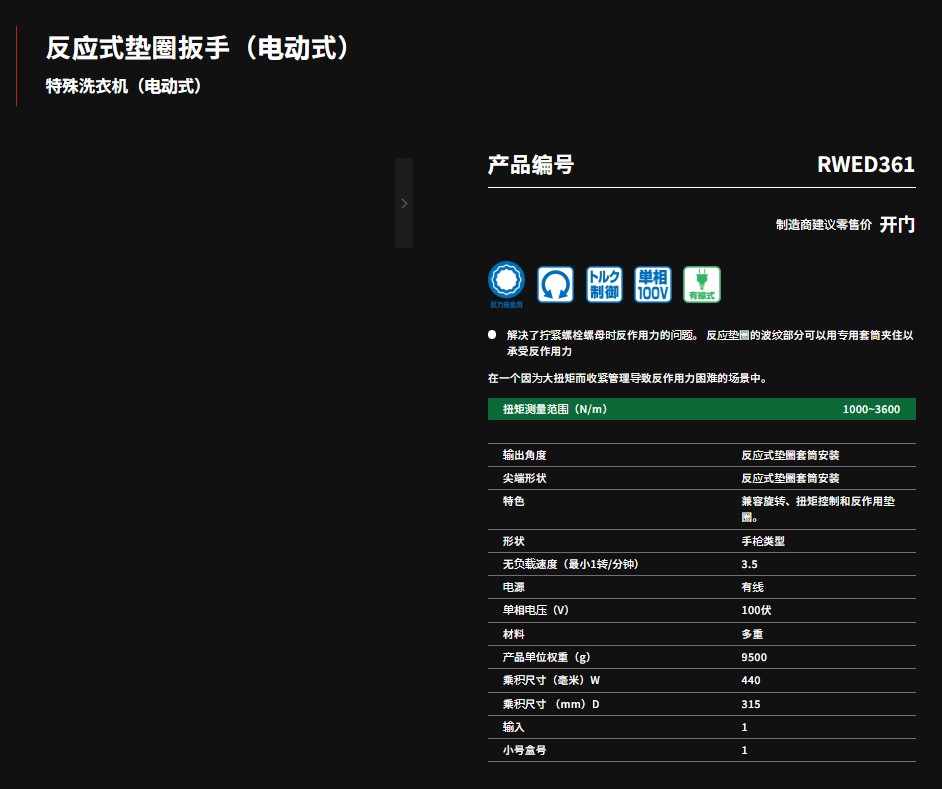Click the 9500 product weight value
Viewport: 942px width, 789px height.
coord(754,657)
